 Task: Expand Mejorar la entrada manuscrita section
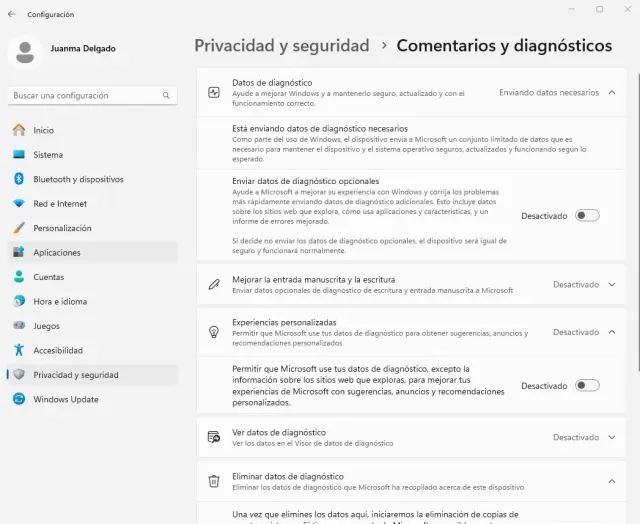point(611,284)
